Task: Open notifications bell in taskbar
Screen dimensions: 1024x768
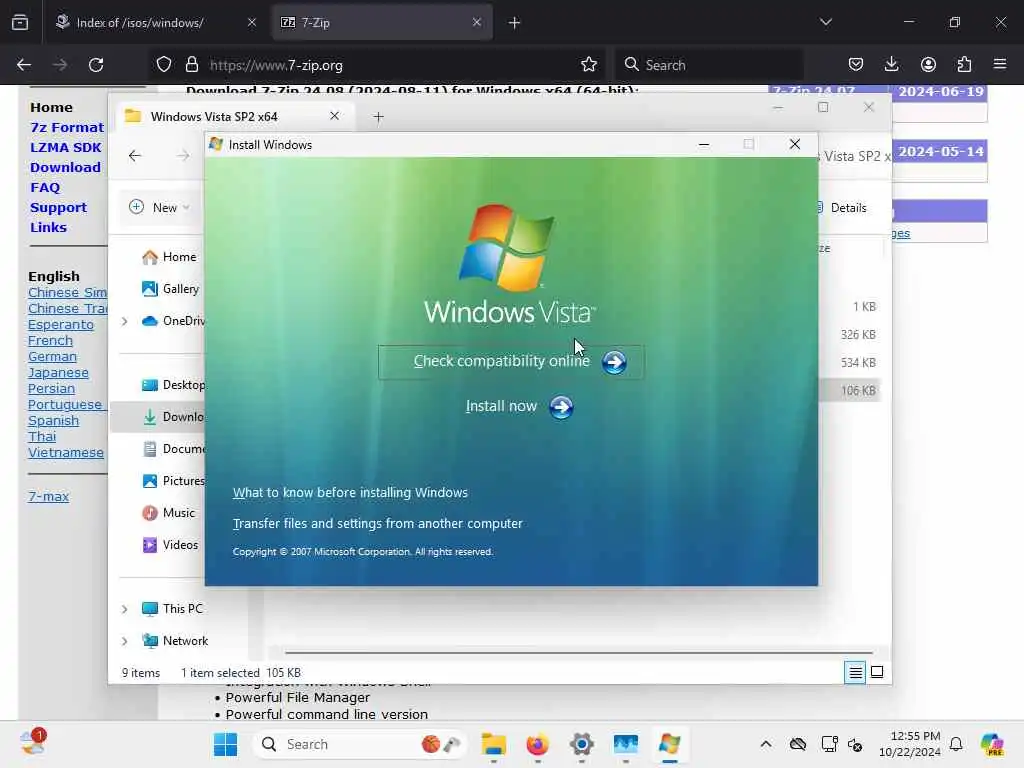Action: point(956,744)
